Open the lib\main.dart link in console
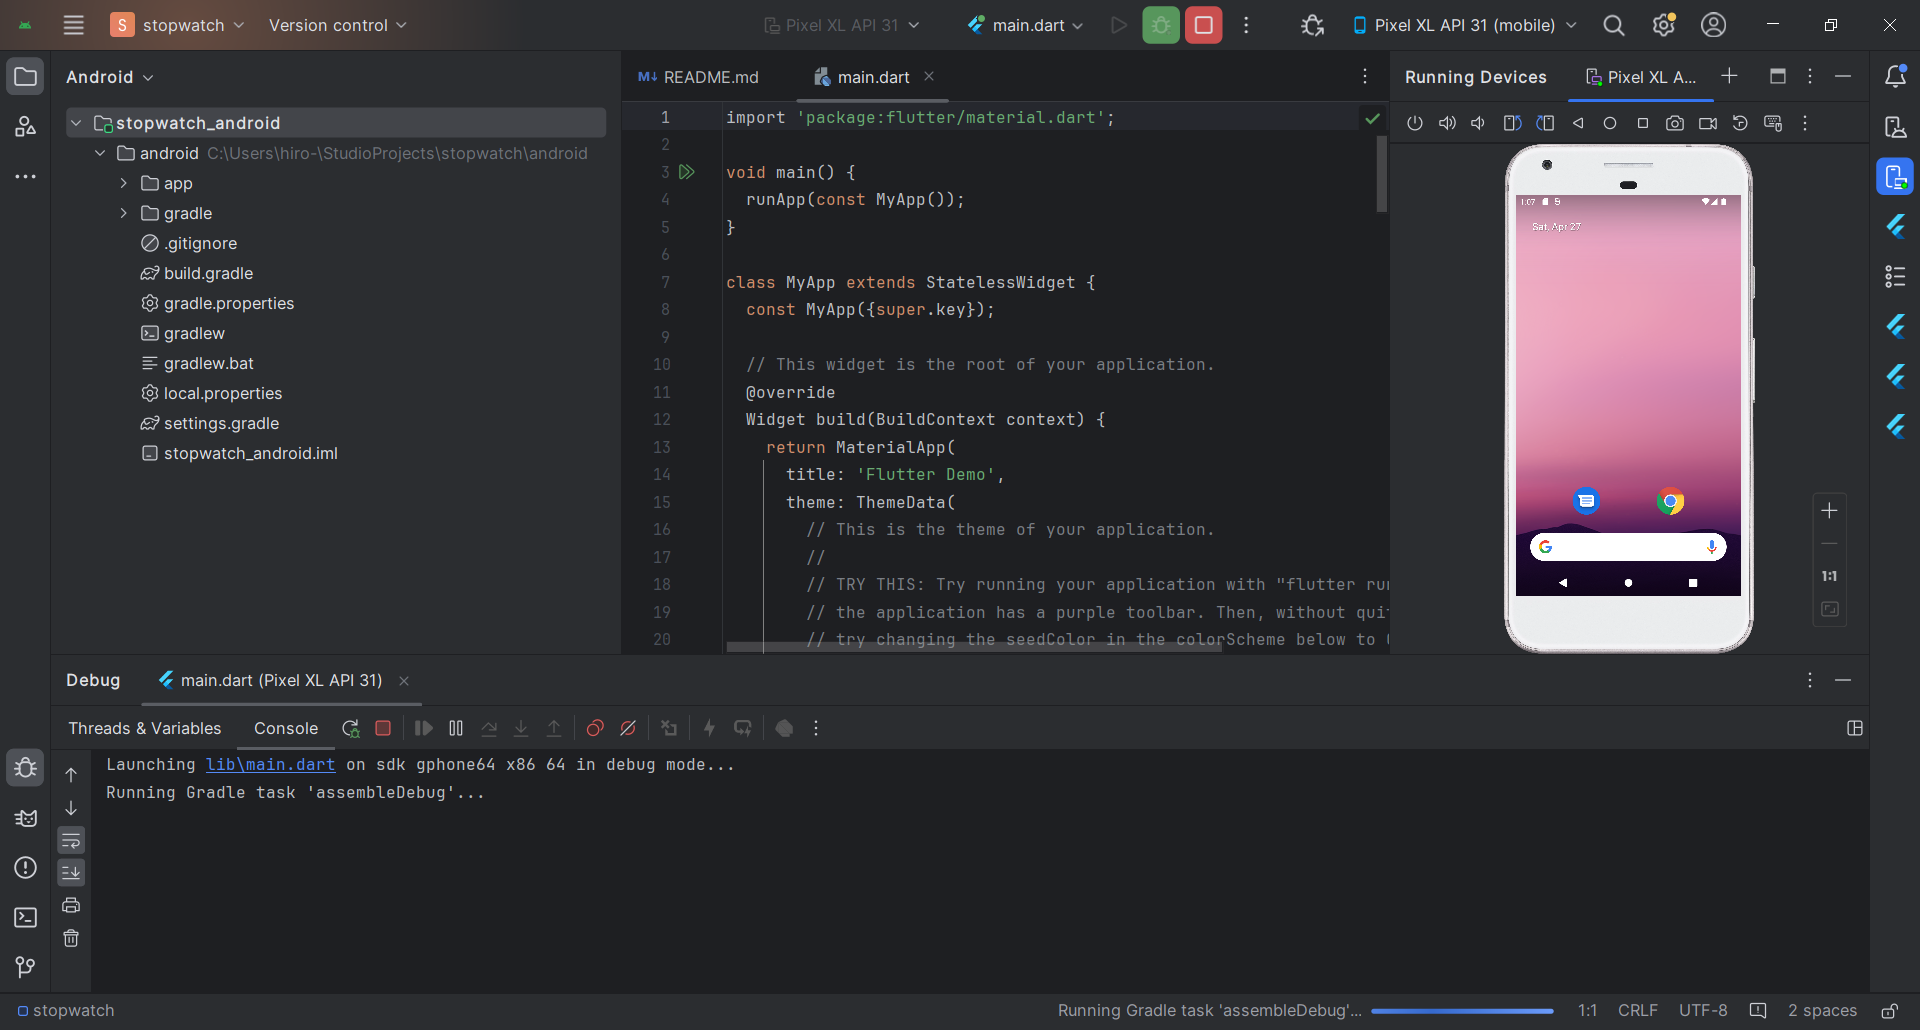The image size is (1920, 1030). pyautogui.click(x=270, y=764)
